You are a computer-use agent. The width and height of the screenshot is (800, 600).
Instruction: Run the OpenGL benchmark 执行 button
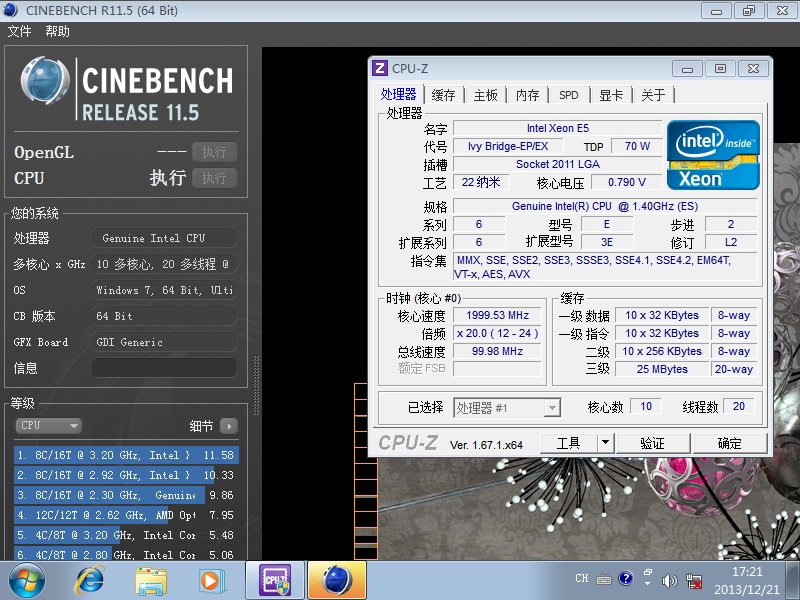click(x=214, y=152)
